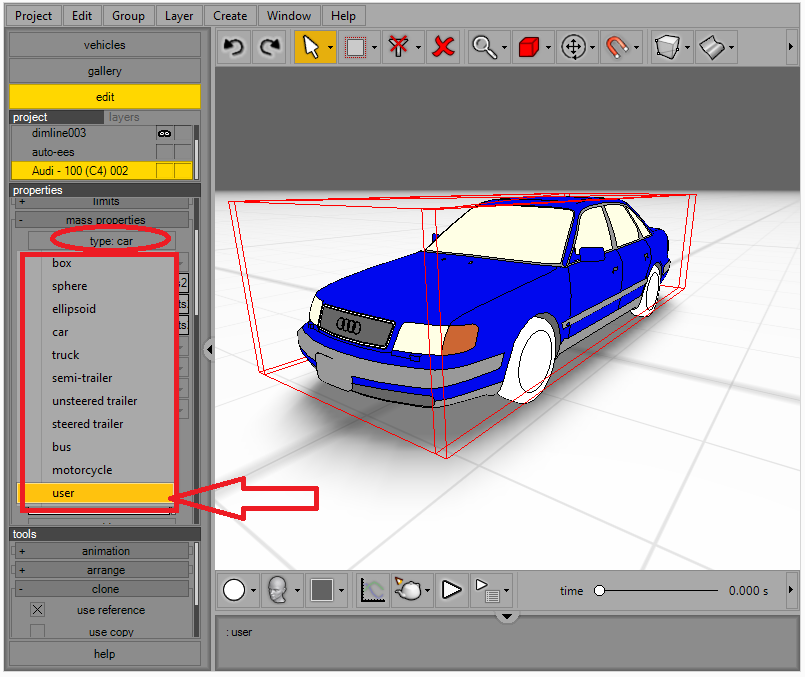The image size is (805, 677).
Task: Open zoom tool dropdown arrow
Action: (x=504, y=48)
